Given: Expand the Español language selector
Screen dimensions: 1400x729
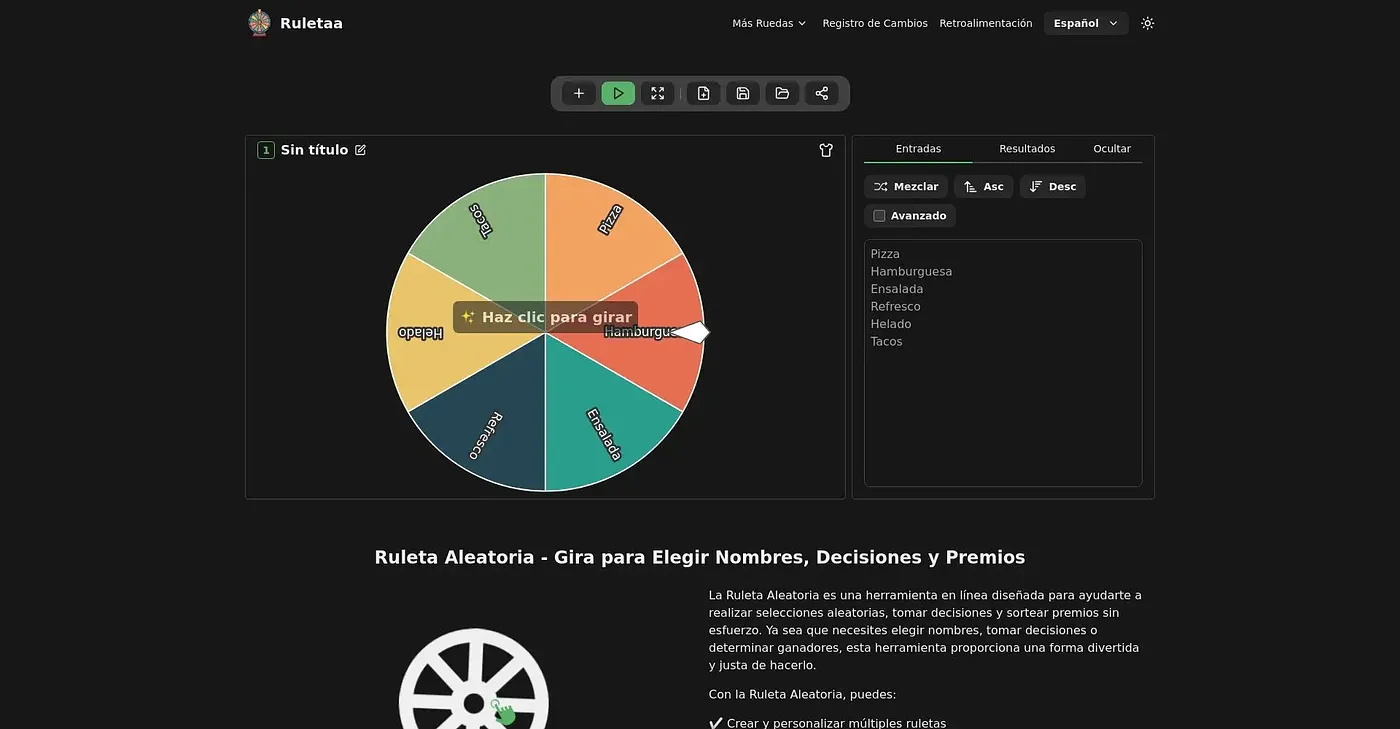Looking at the screenshot, I should [x=1086, y=23].
